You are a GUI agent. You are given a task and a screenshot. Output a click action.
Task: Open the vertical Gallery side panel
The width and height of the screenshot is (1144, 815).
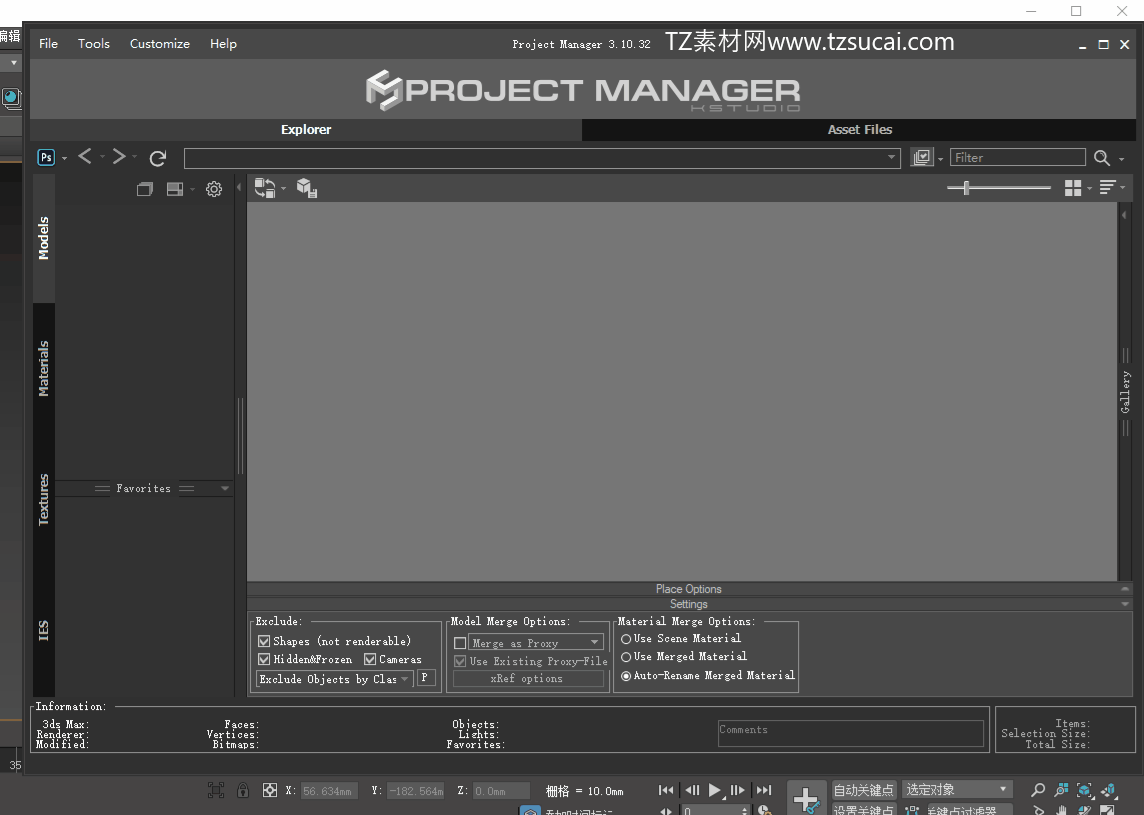[x=1125, y=392]
